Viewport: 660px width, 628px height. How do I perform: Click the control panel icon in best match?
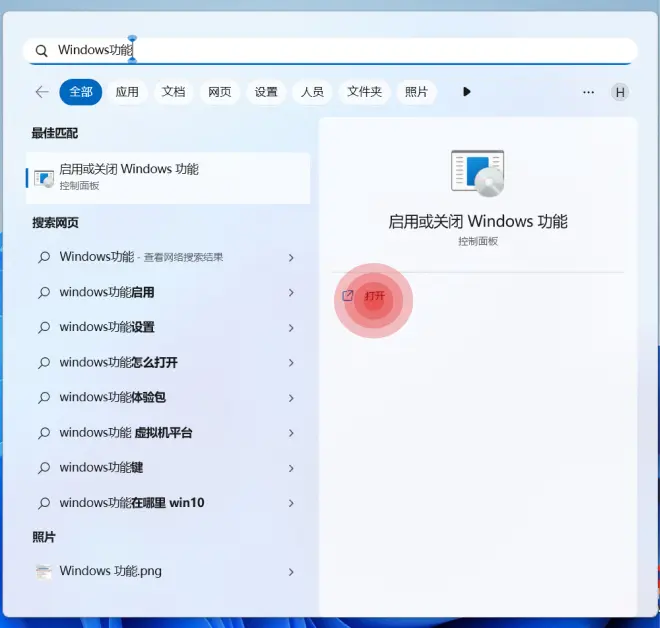pos(44,178)
